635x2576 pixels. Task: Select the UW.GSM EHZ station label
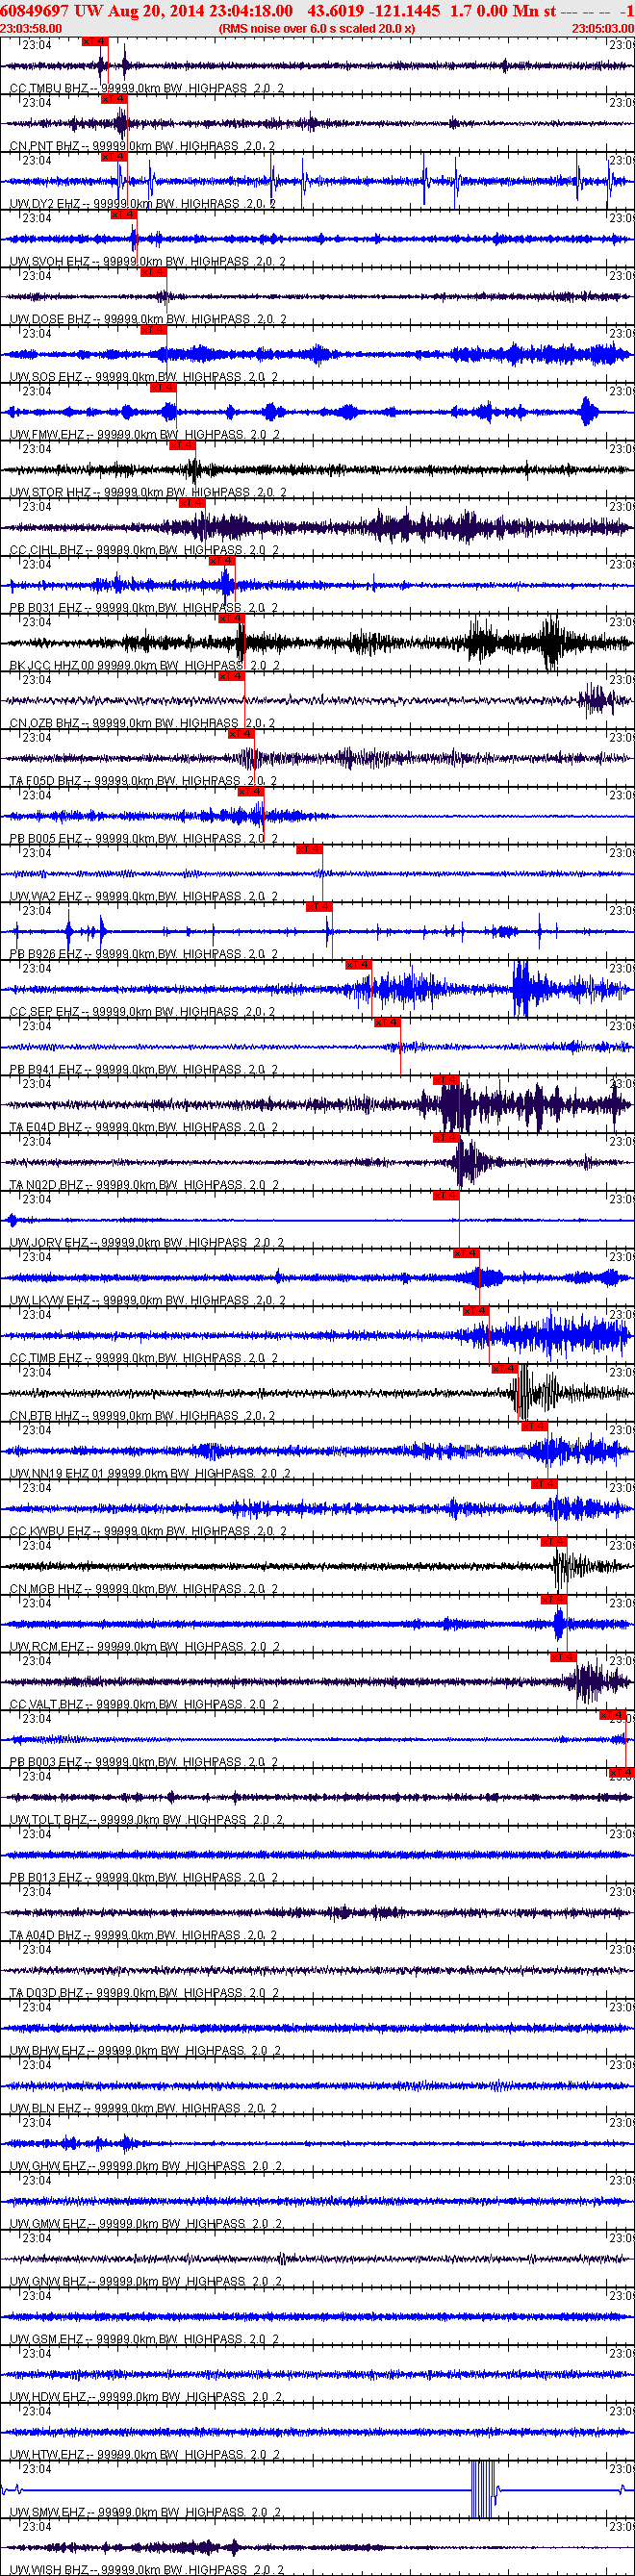(146, 2340)
